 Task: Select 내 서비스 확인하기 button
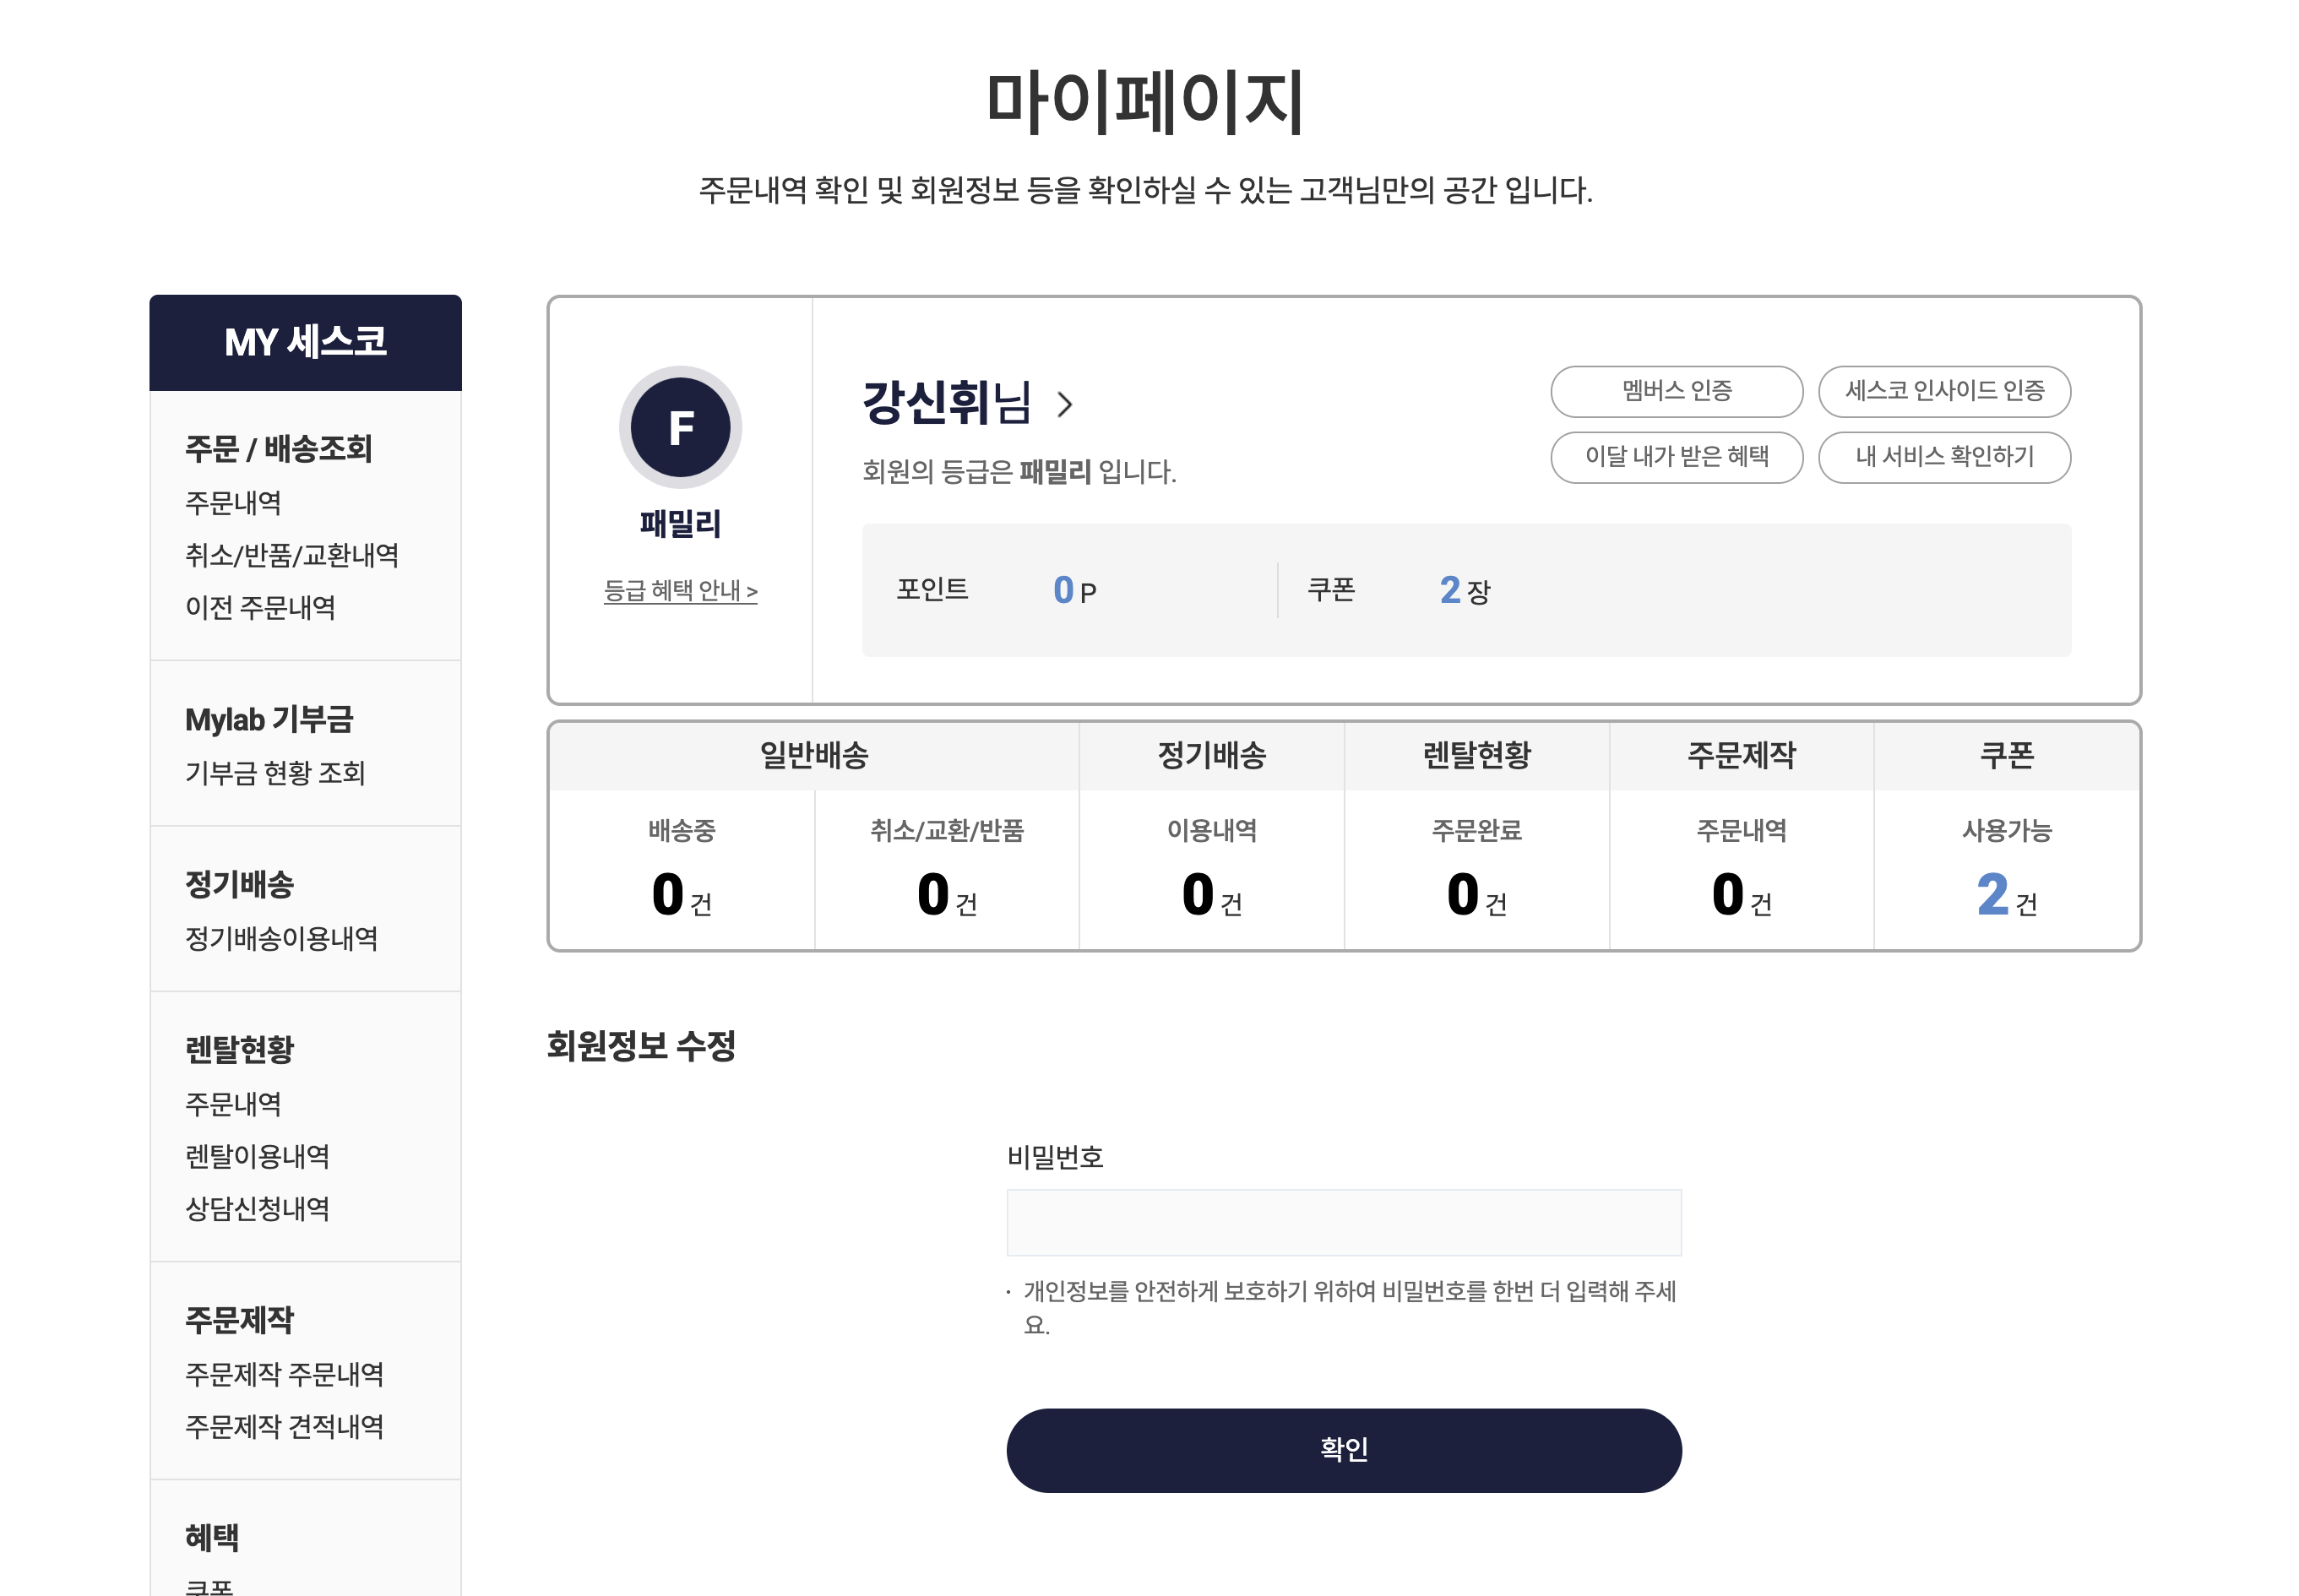tap(1943, 457)
